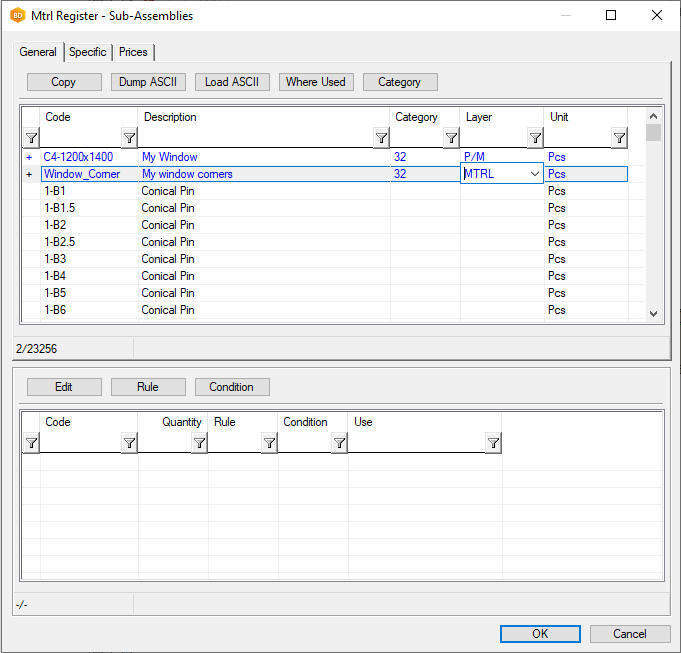Switch to the Specific tab
Viewport: 681px width, 653px height.
tap(88, 52)
